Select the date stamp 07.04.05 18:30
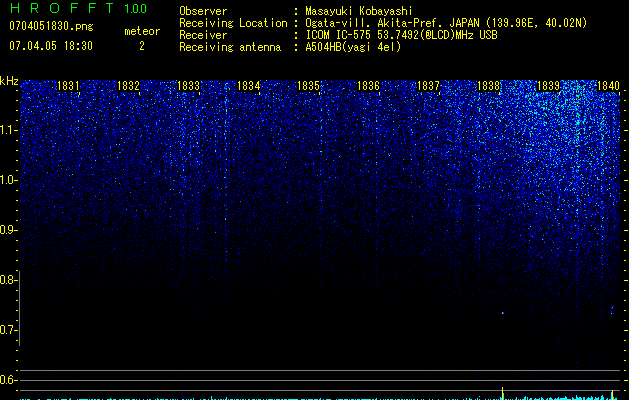Screen dimensions: 629x400 click(51, 46)
